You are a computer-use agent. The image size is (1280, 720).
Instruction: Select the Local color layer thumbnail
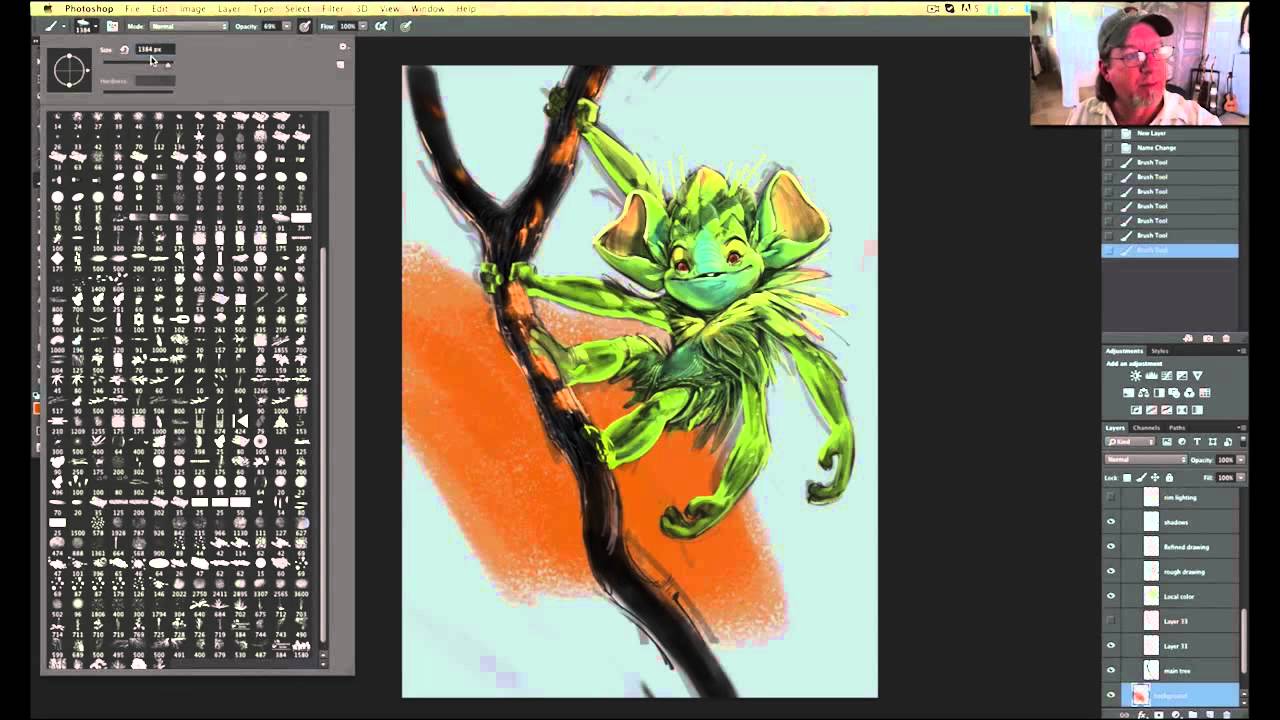[1151, 596]
